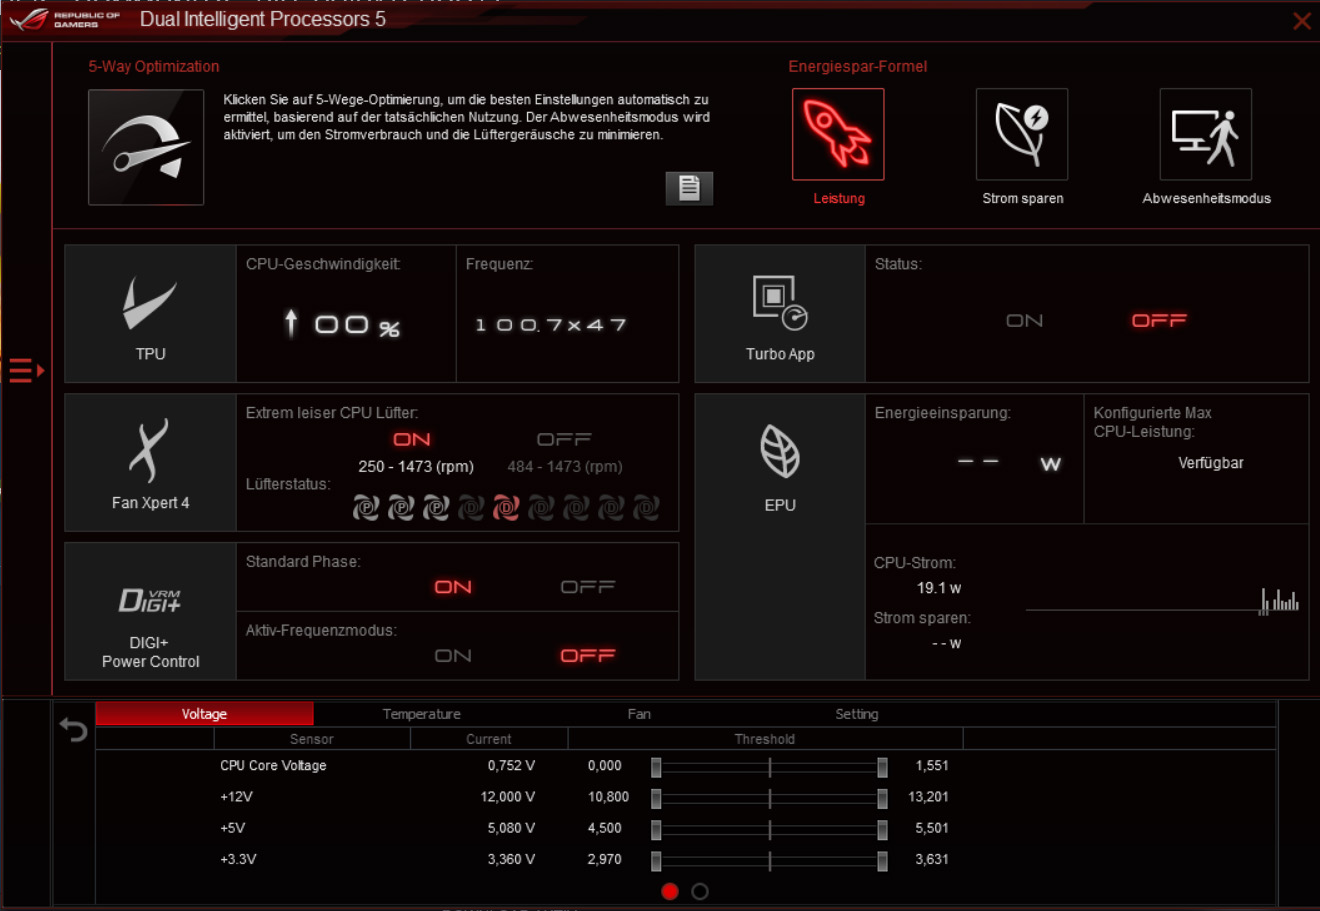Image resolution: width=1320 pixels, height=911 pixels.
Task: Click the 12,000 V current value
Action: [508, 797]
